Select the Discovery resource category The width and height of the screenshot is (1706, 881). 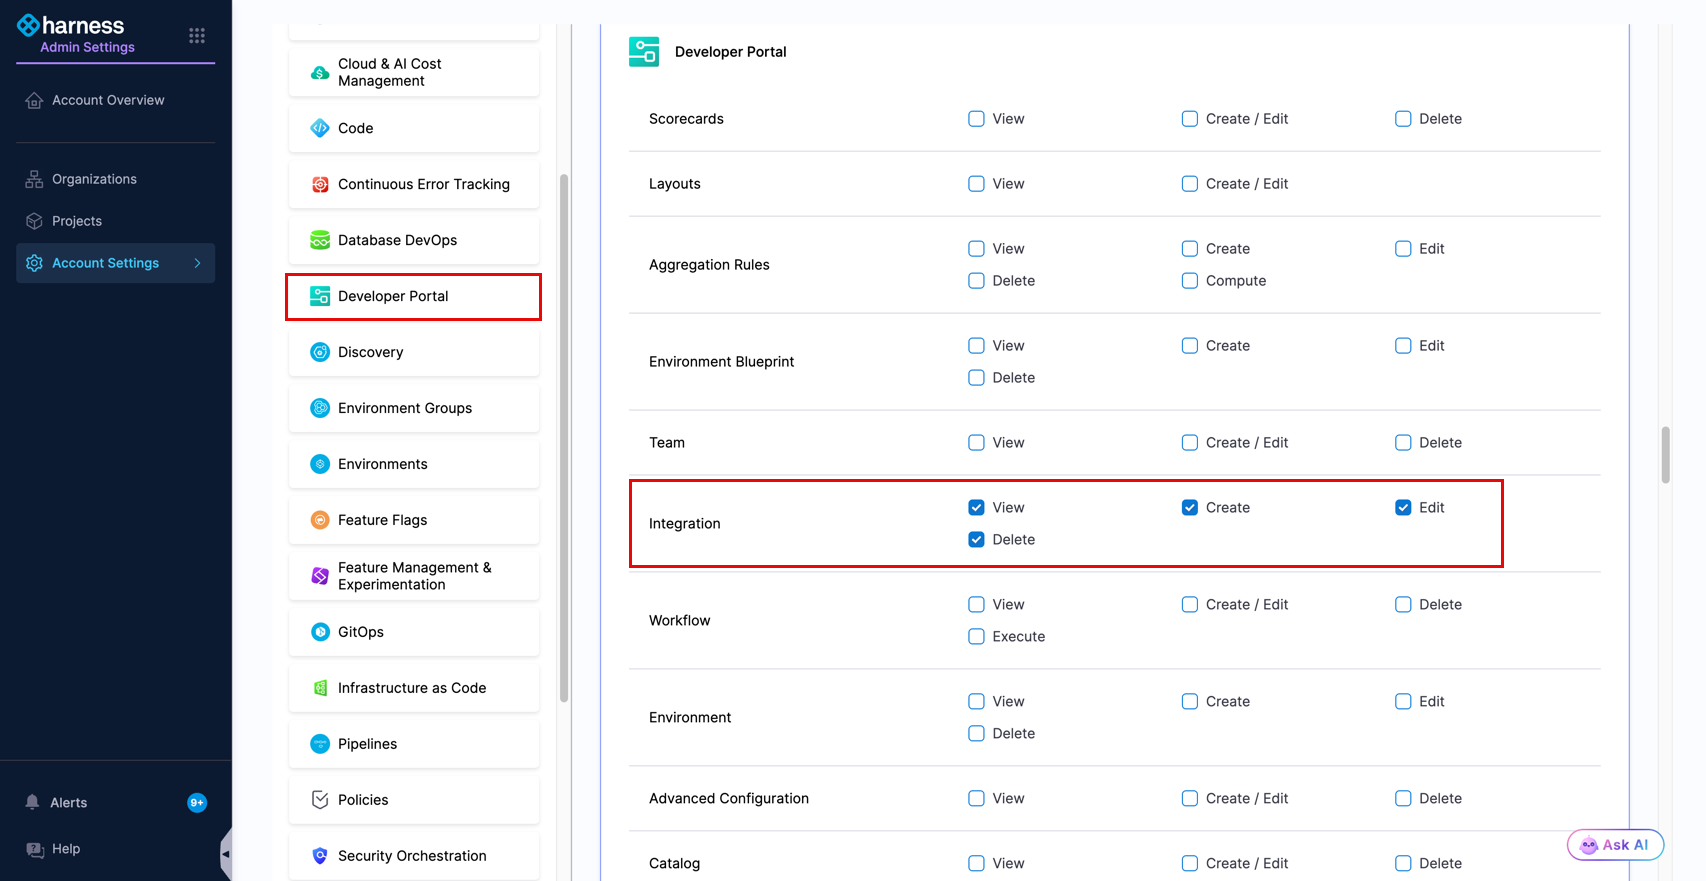(x=414, y=352)
